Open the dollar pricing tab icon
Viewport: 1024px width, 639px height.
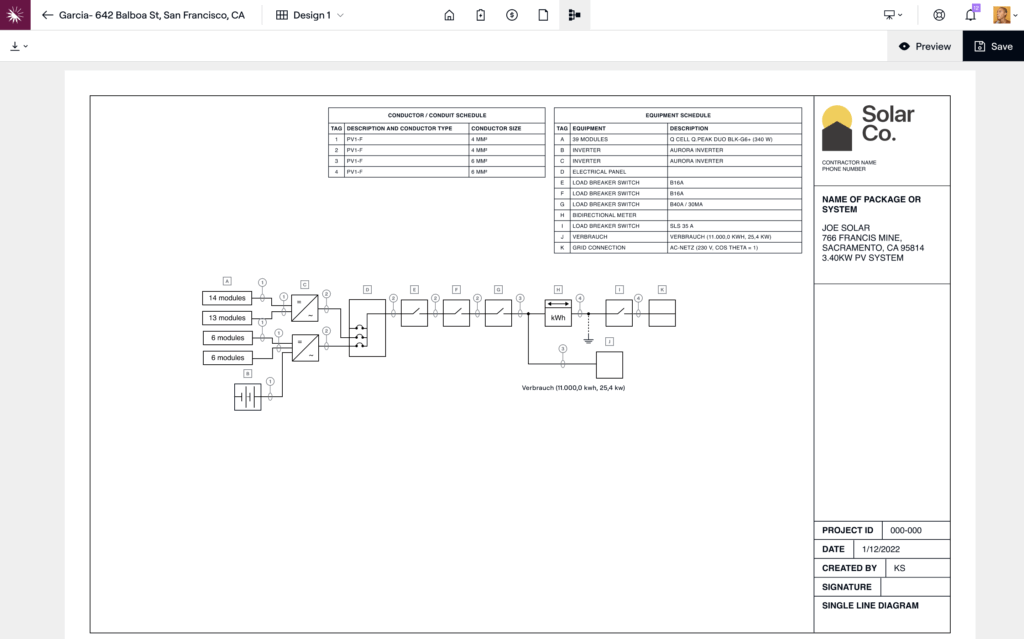(x=512, y=15)
